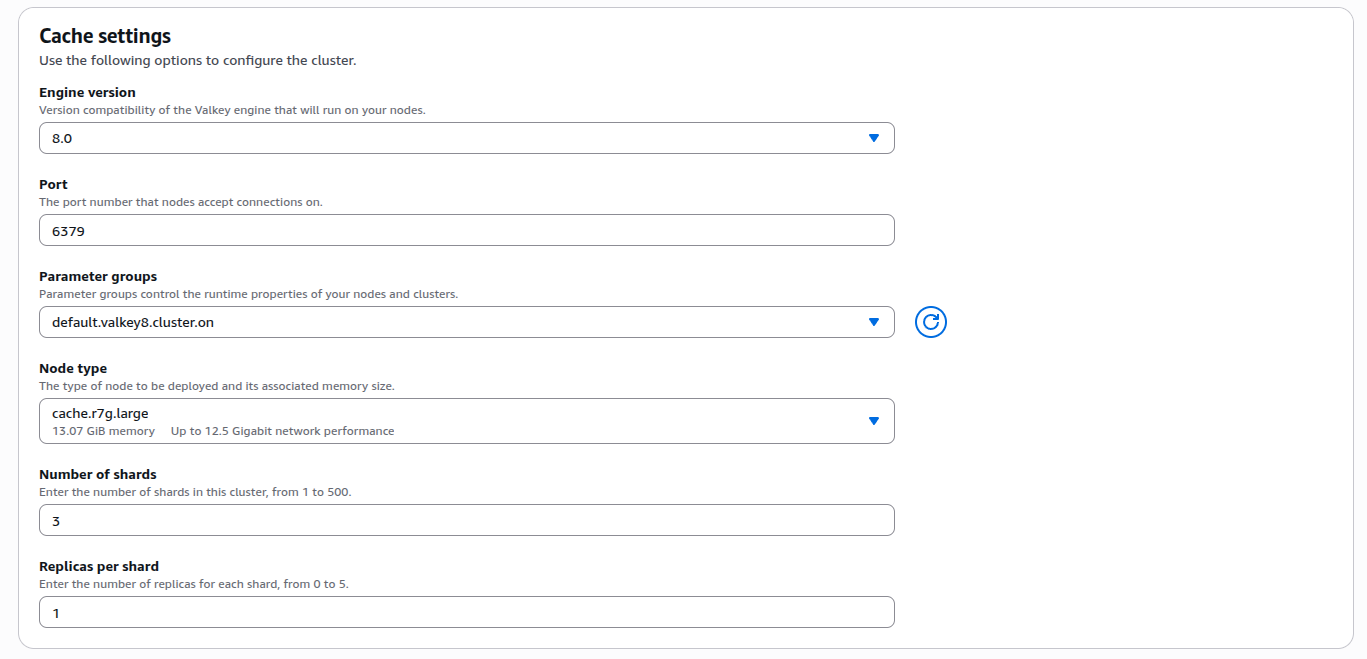Click the cluster configuration description text
1367x659 pixels.
coord(197,61)
